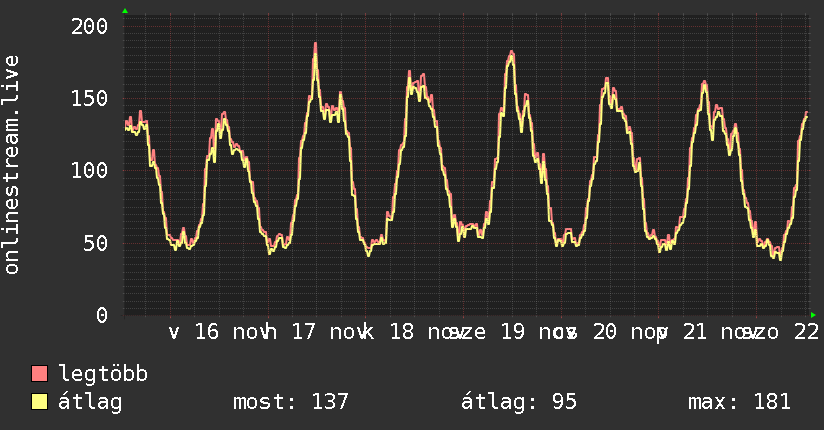Viewport: 824px width, 430px height.
Task: Click the green arrow atop the y-axis
Action: click(125, 11)
